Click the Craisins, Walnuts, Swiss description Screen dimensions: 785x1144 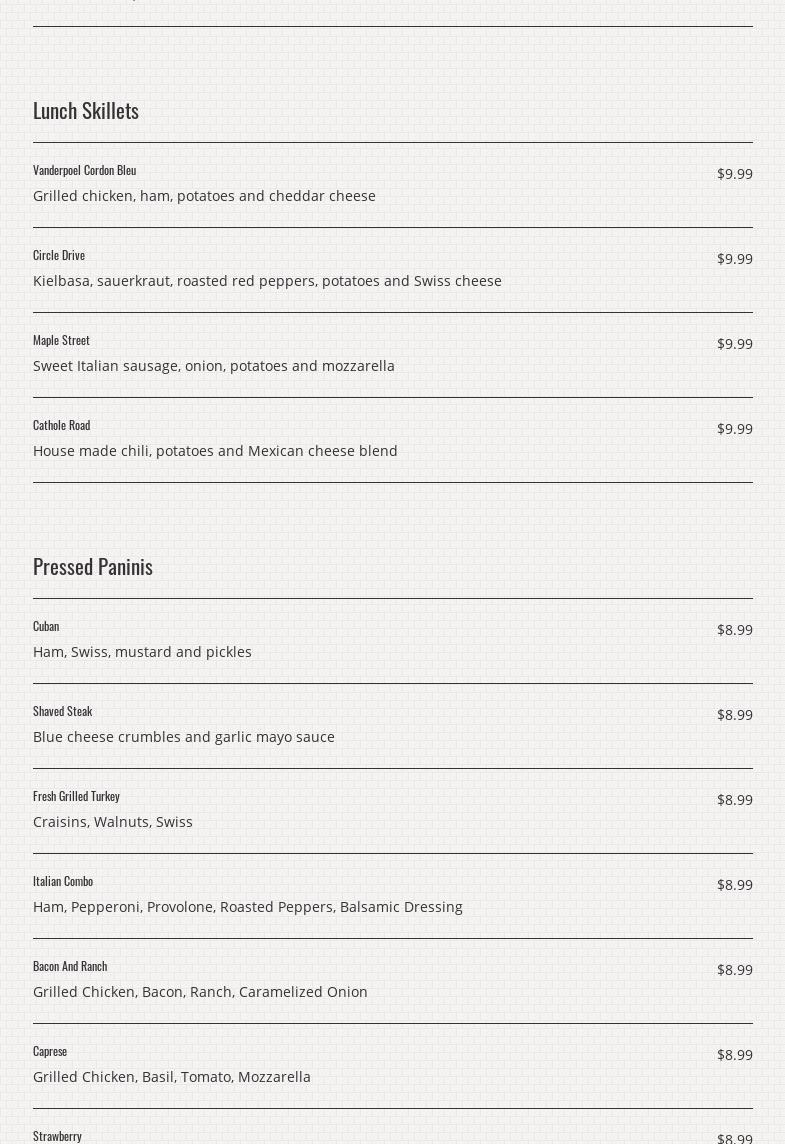point(113,822)
